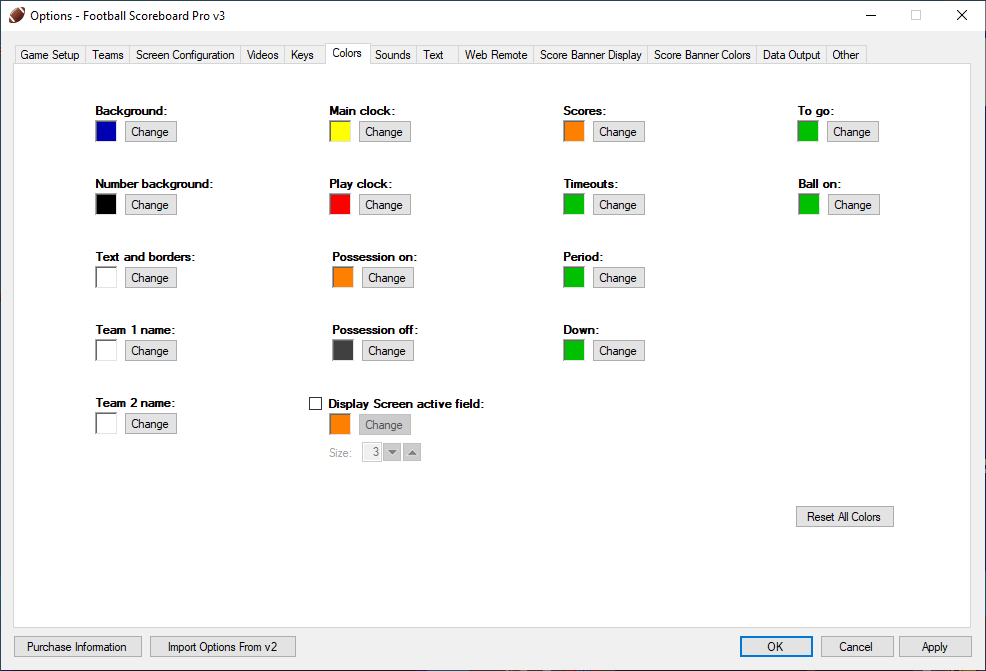This screenshot has width=986, height=671.
Task: Click the black Number background swatch
Action: [106, 204]
